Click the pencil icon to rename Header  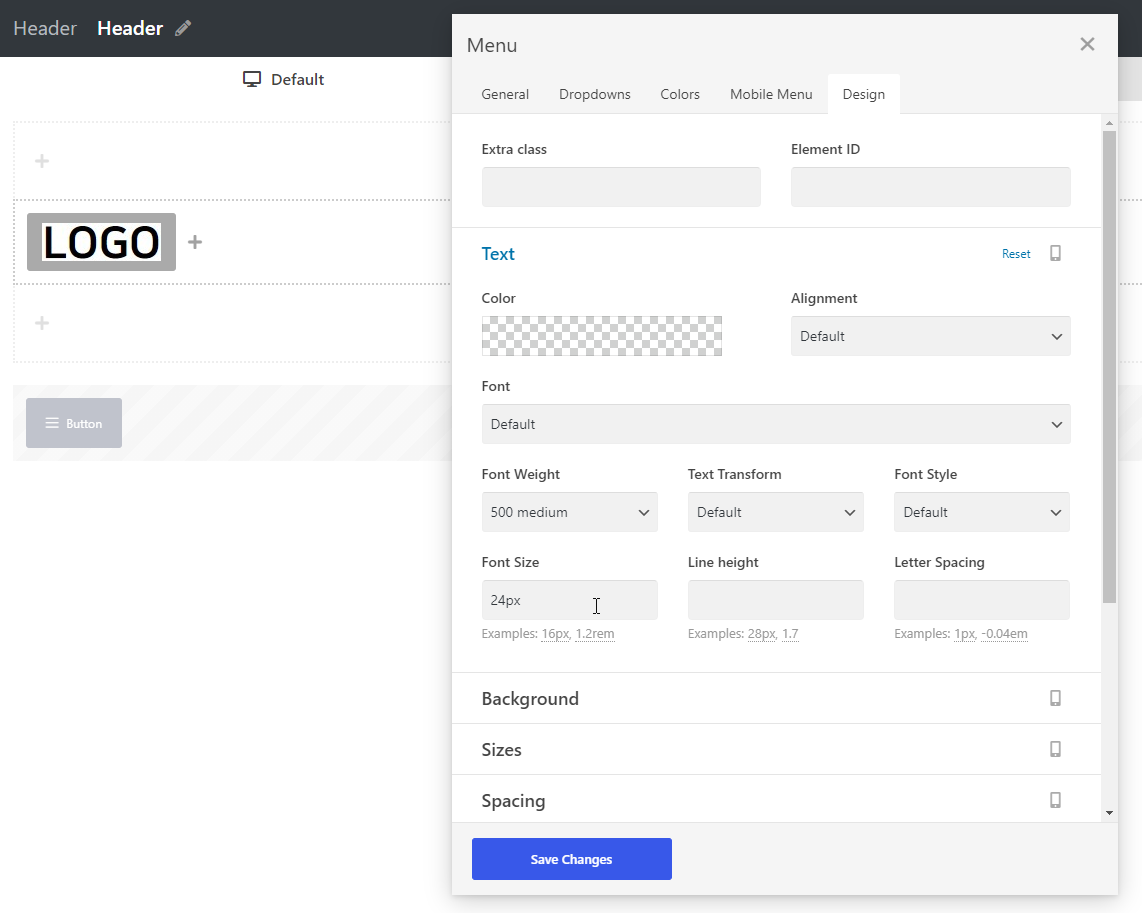point(183,28)
